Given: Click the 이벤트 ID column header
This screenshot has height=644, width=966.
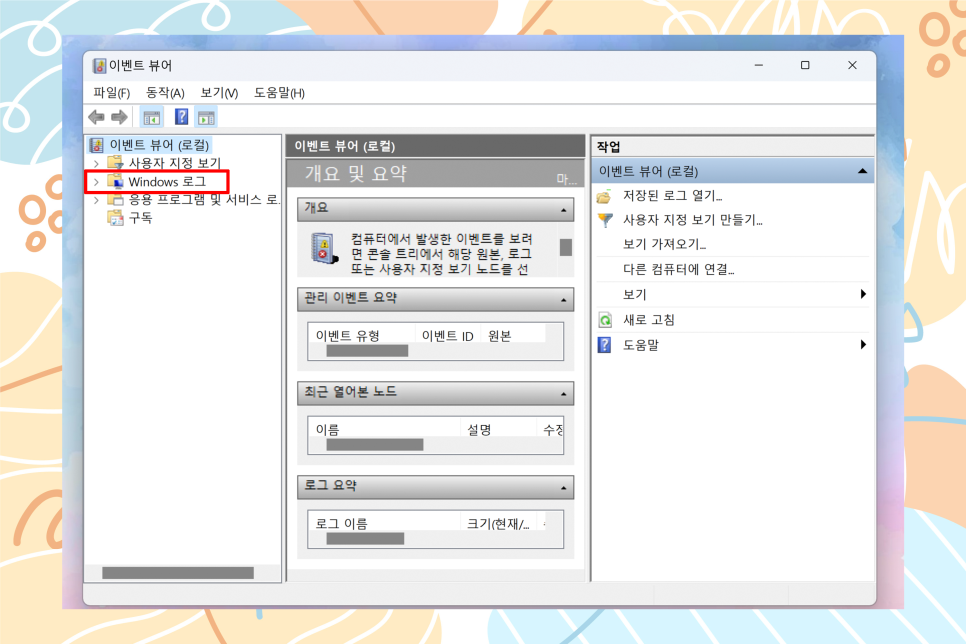Looking at the screenshot, I should point(447,335).
